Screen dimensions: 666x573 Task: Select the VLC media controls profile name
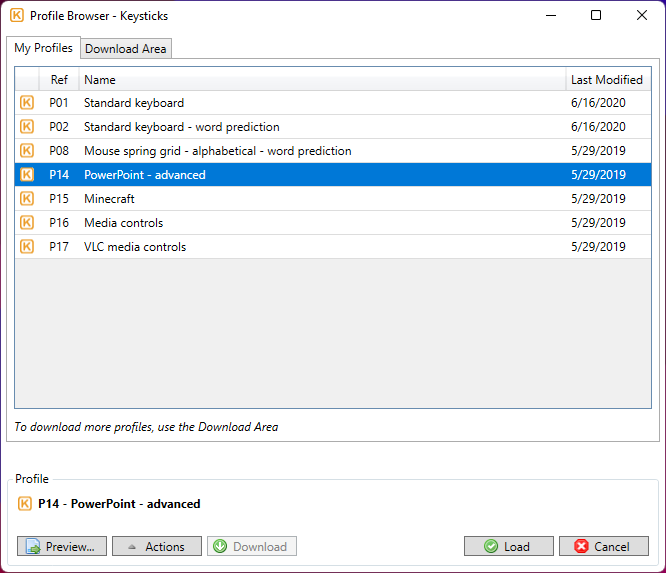point(135,247)
